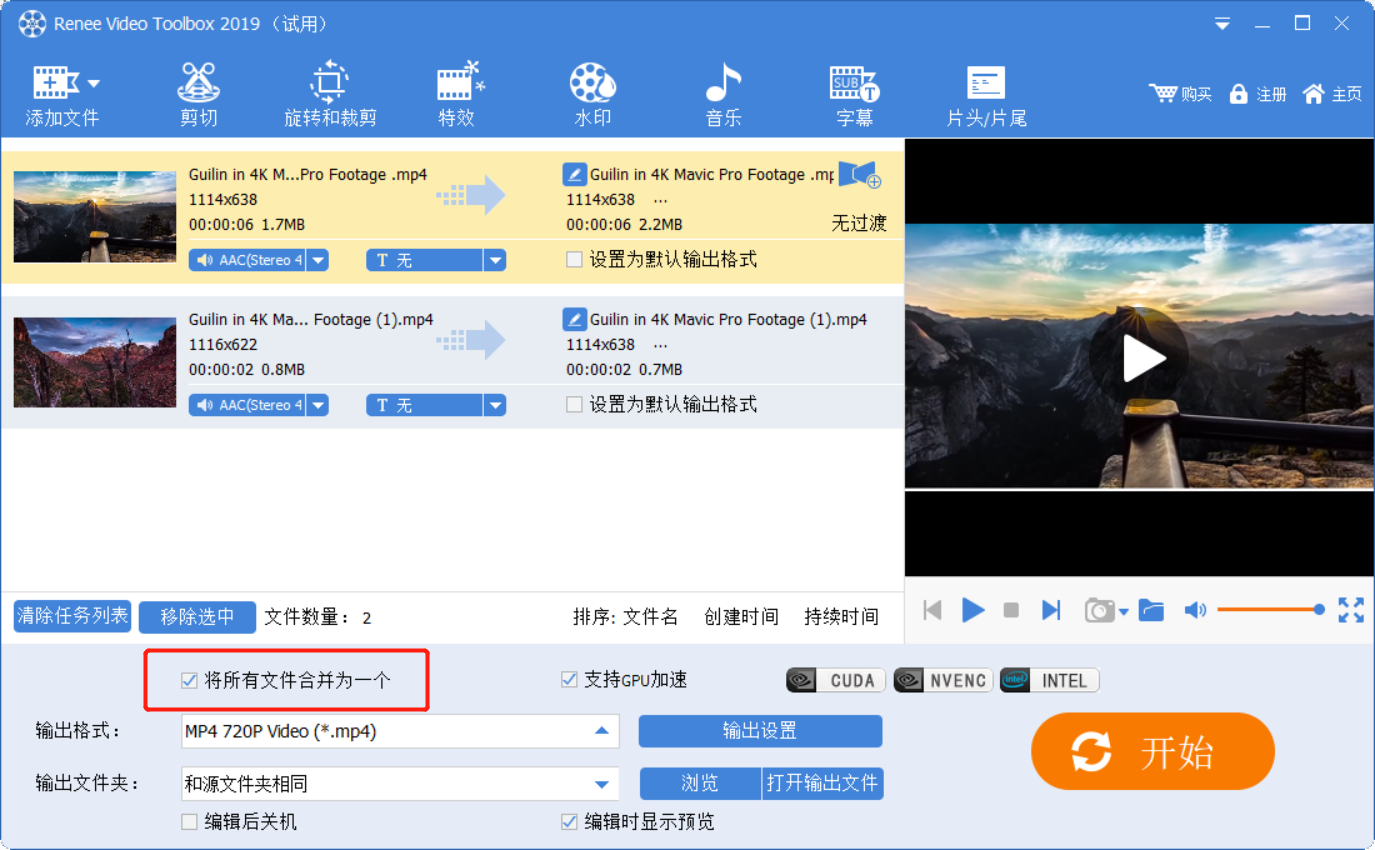Open AAC audio dropdown for first file
1375x850 pixels.
(x=317, y=260)
